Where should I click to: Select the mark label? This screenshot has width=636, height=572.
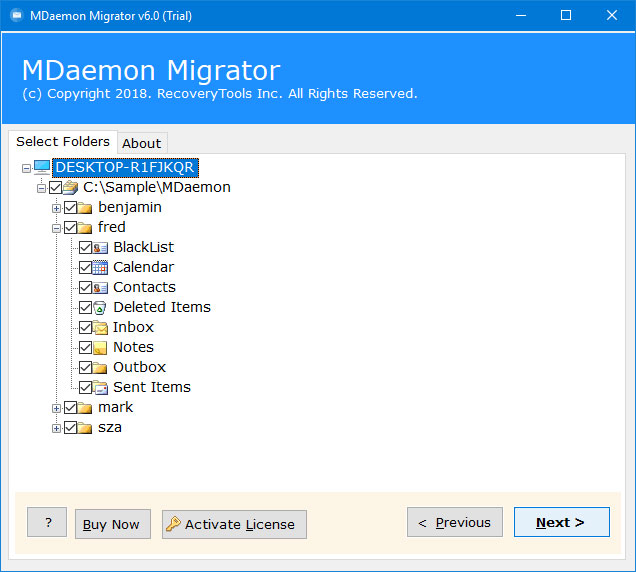[115, 407]
